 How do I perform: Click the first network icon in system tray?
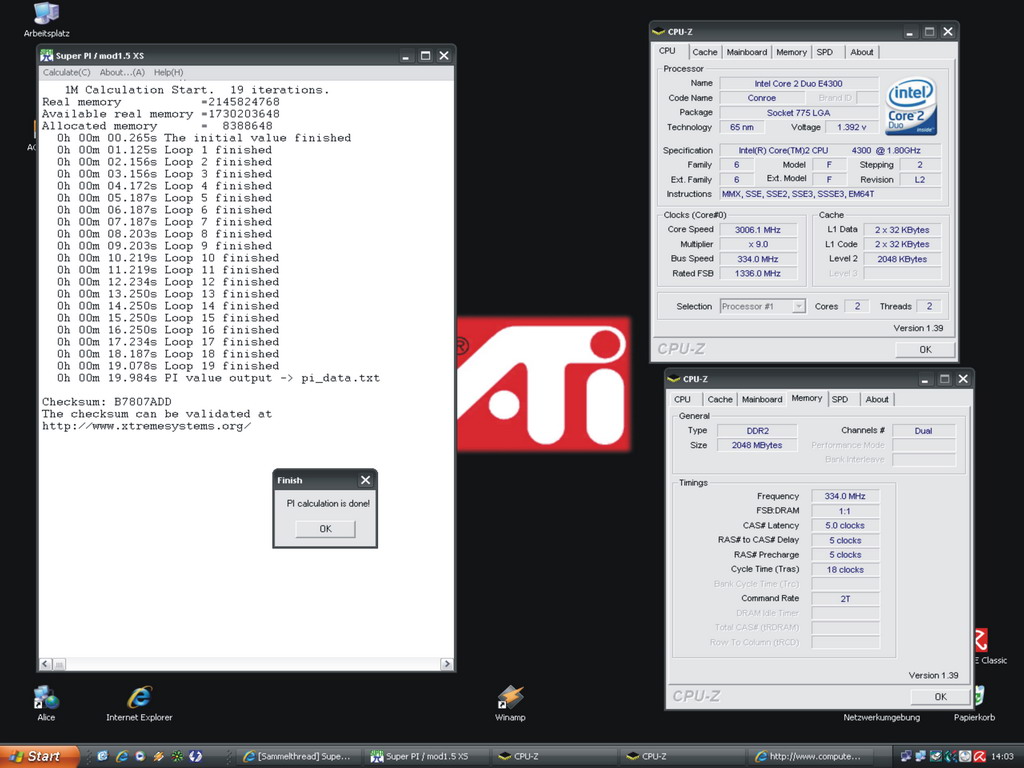pyautogui.click(x=906, y=756)
